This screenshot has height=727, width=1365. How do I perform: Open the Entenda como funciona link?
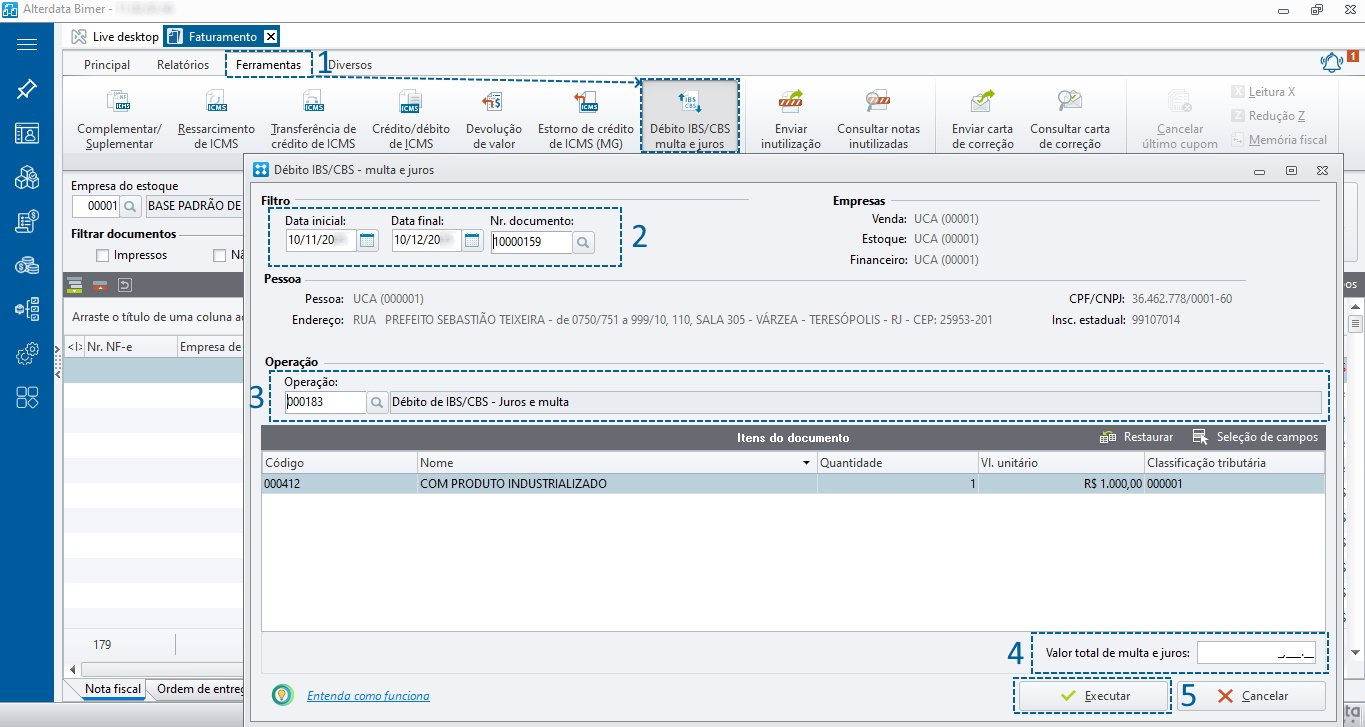(368, 696)
